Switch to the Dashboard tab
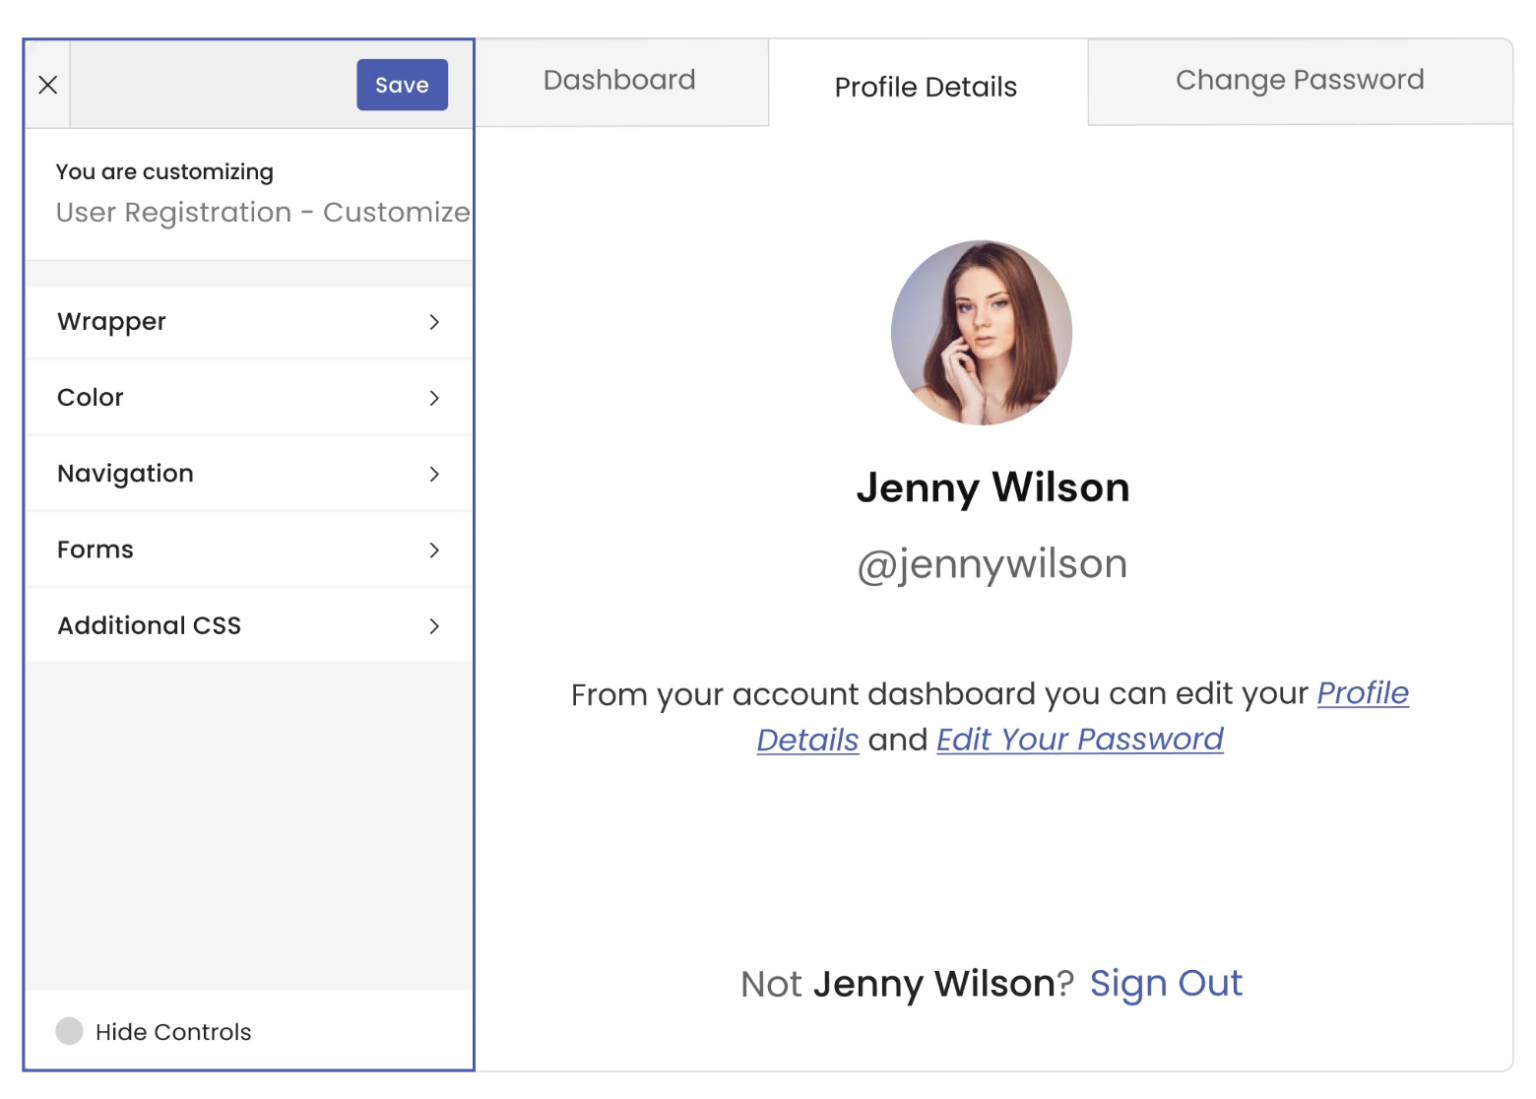The height and width of the screenshot is (1099, 1536). coord(619,80)
